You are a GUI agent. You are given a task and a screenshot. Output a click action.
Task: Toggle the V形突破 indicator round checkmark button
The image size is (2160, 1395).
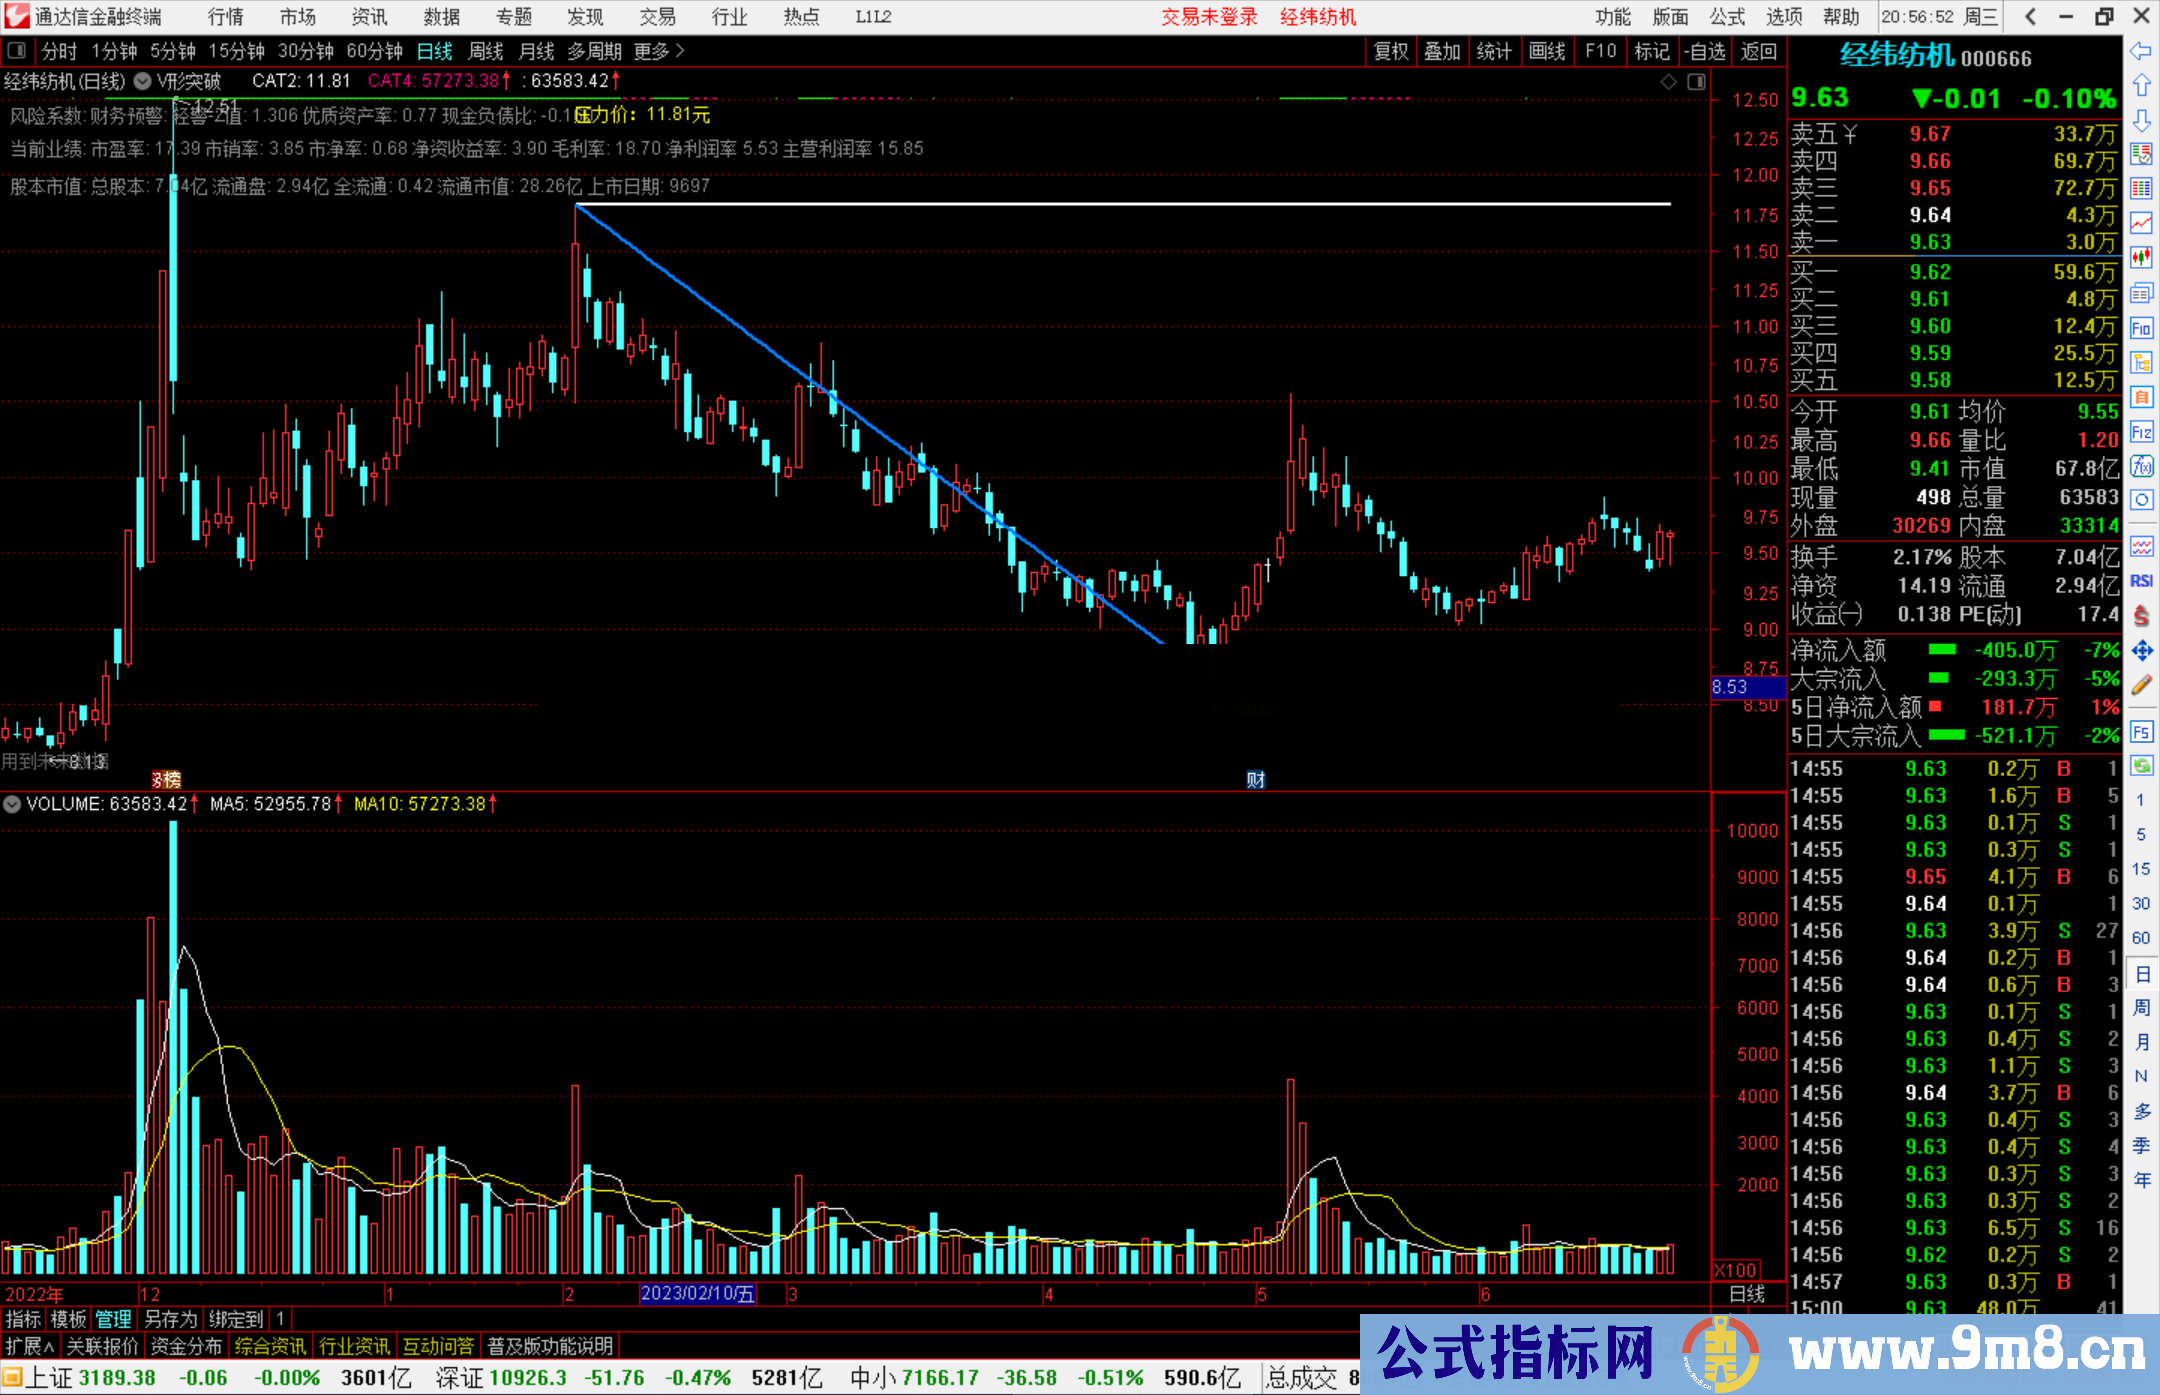[143, 81]
